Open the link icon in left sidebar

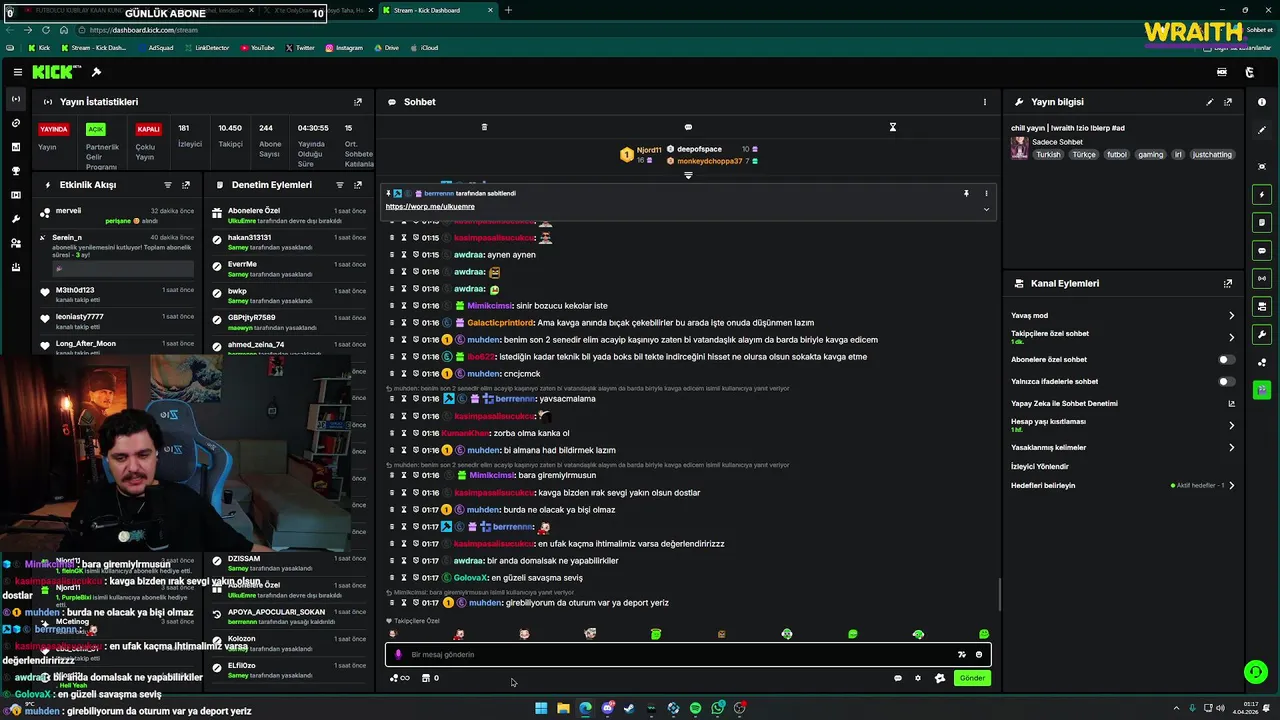pos(15,123)
